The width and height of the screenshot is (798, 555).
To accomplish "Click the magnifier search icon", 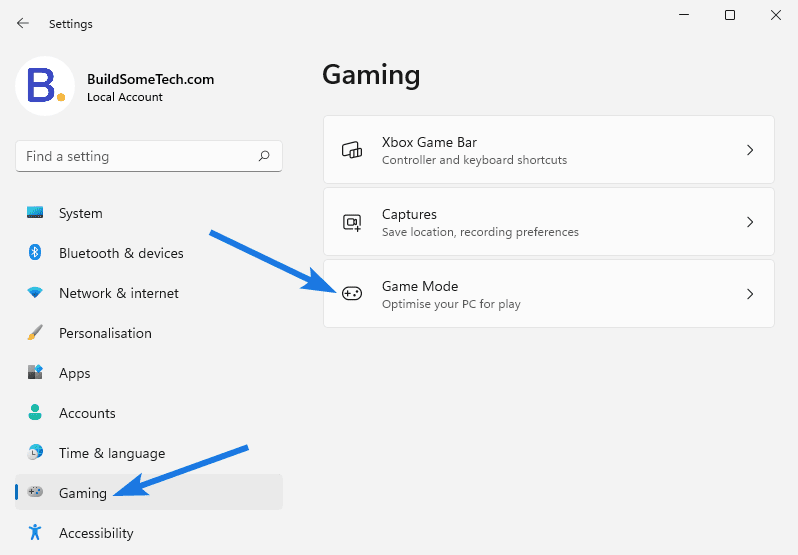I will pyautogui.click(x=264, y=156).
